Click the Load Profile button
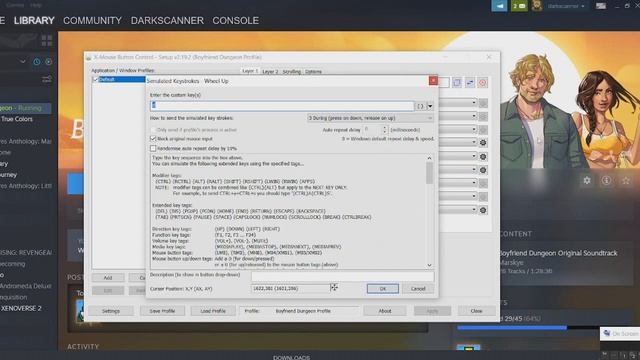This screenshot has width=640, height=360. (213, 311)
